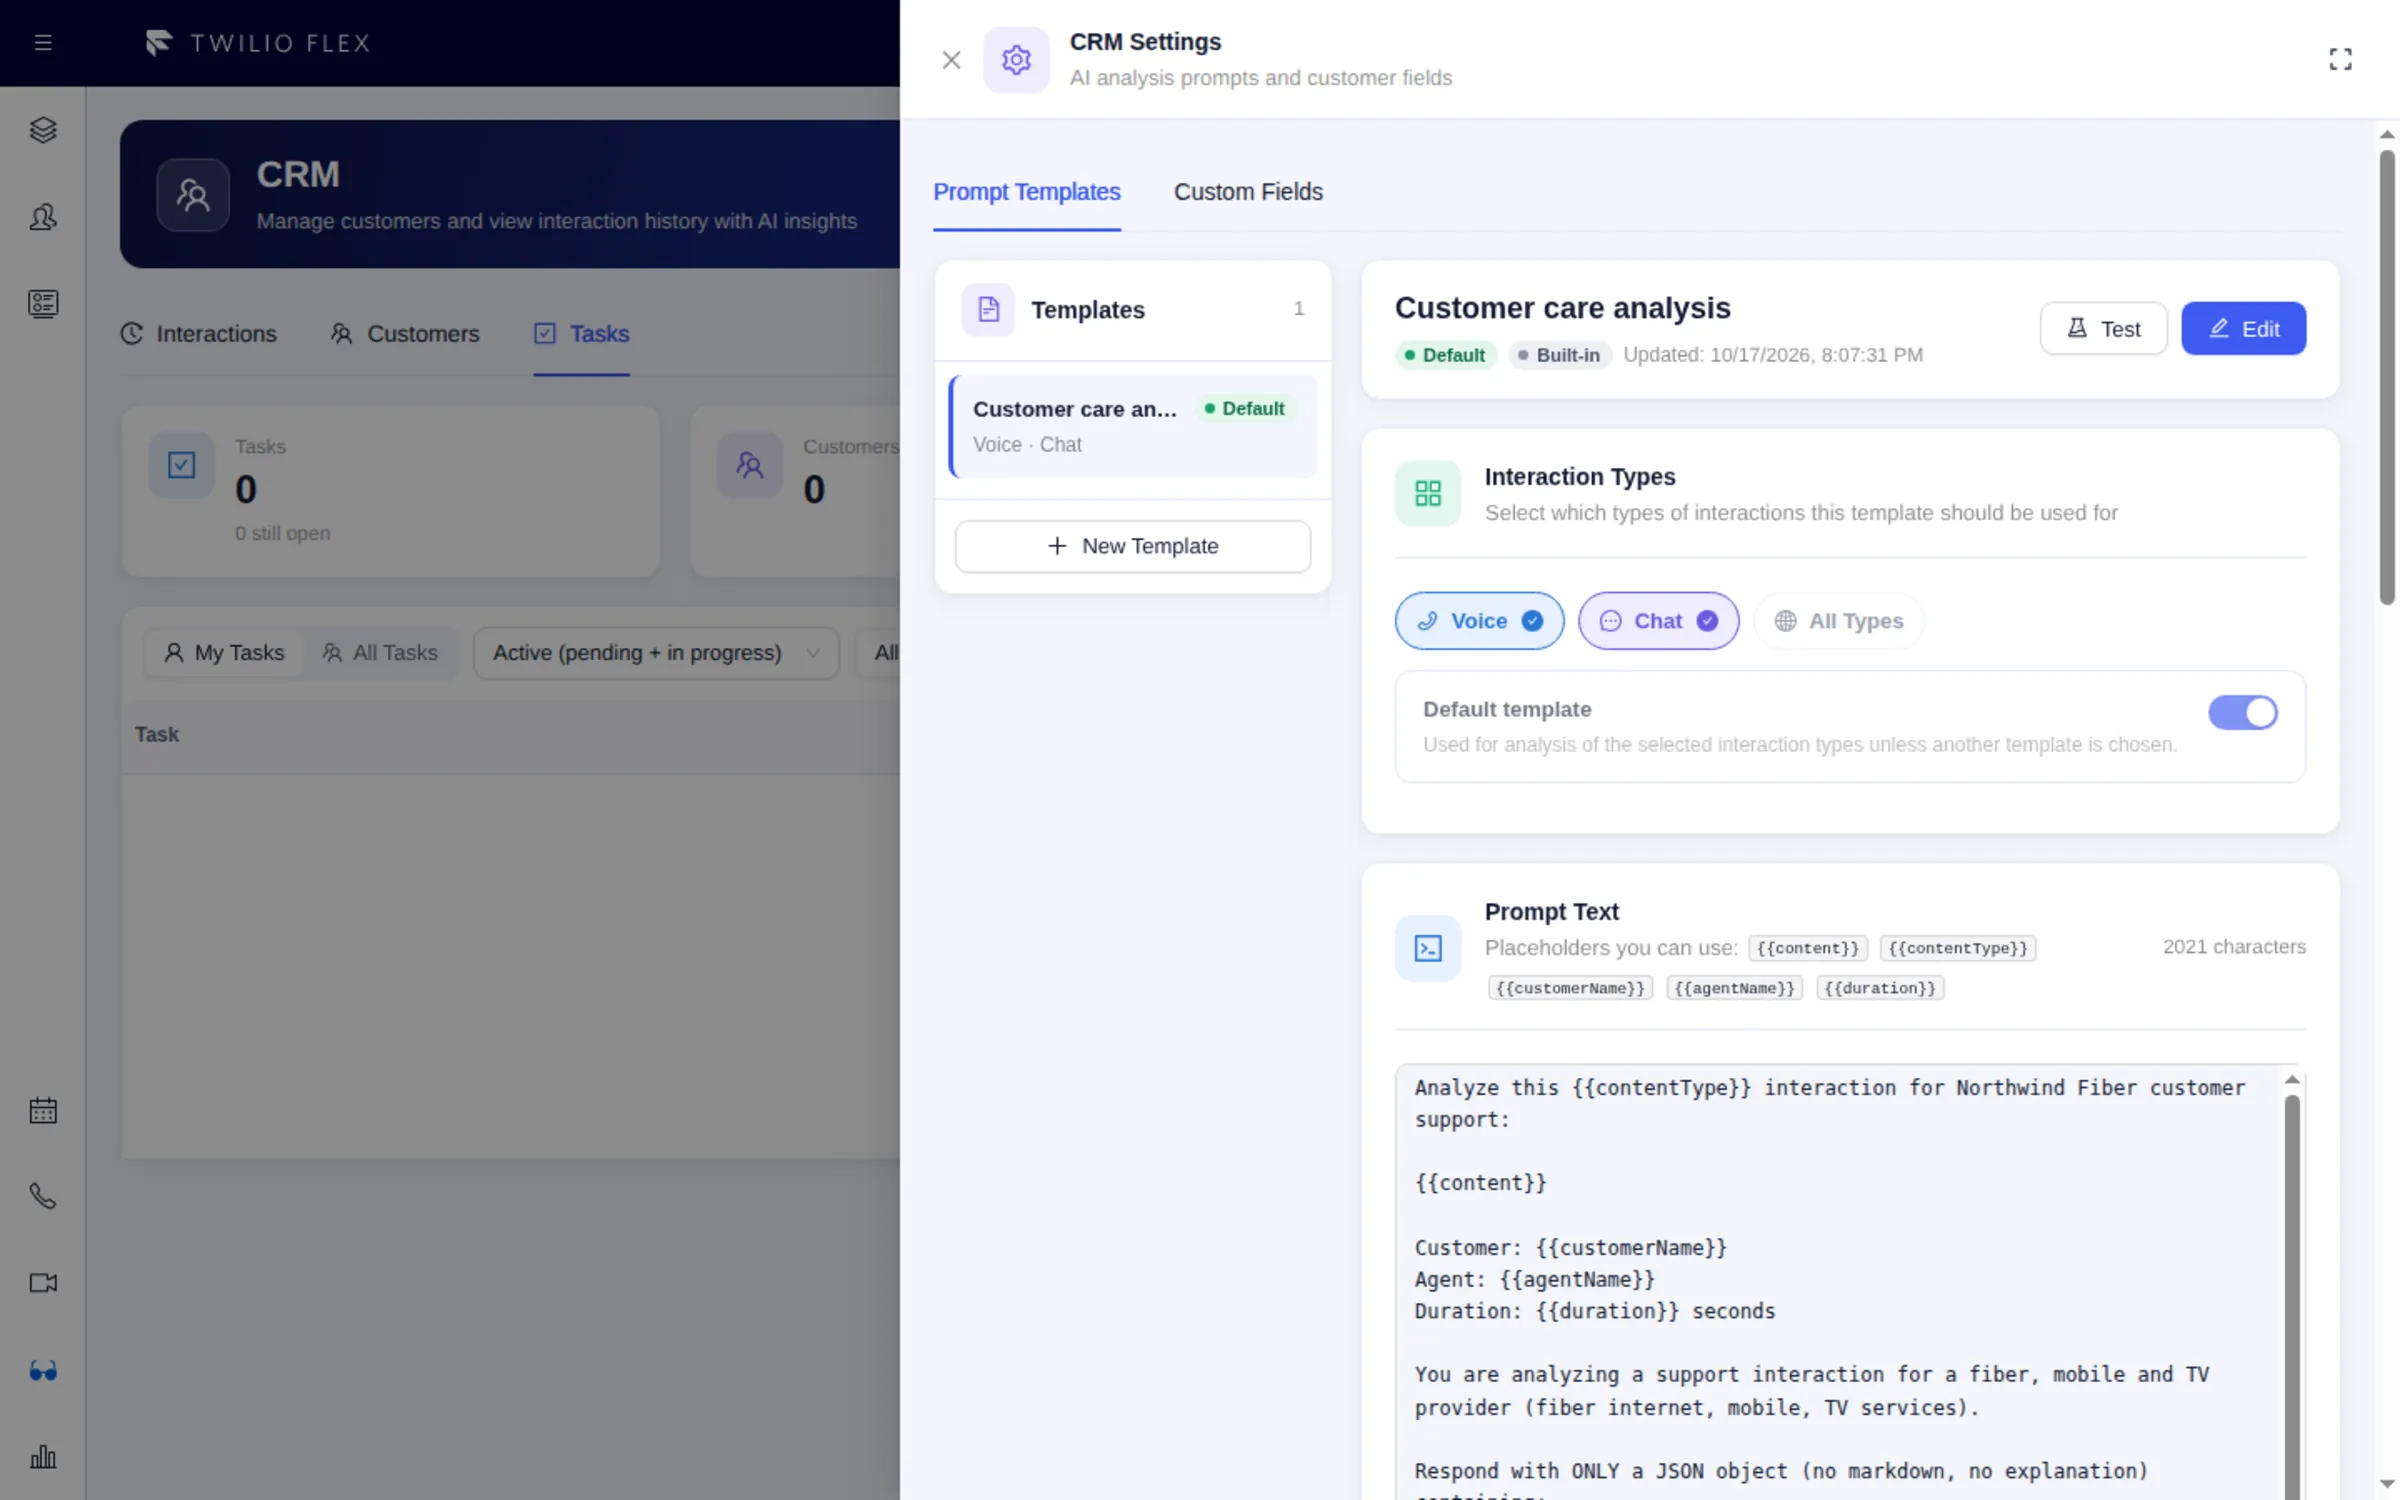The image size is (2400, 1500).
Task: Click the {{duration}} placeholder chip
Action: 1880,988
